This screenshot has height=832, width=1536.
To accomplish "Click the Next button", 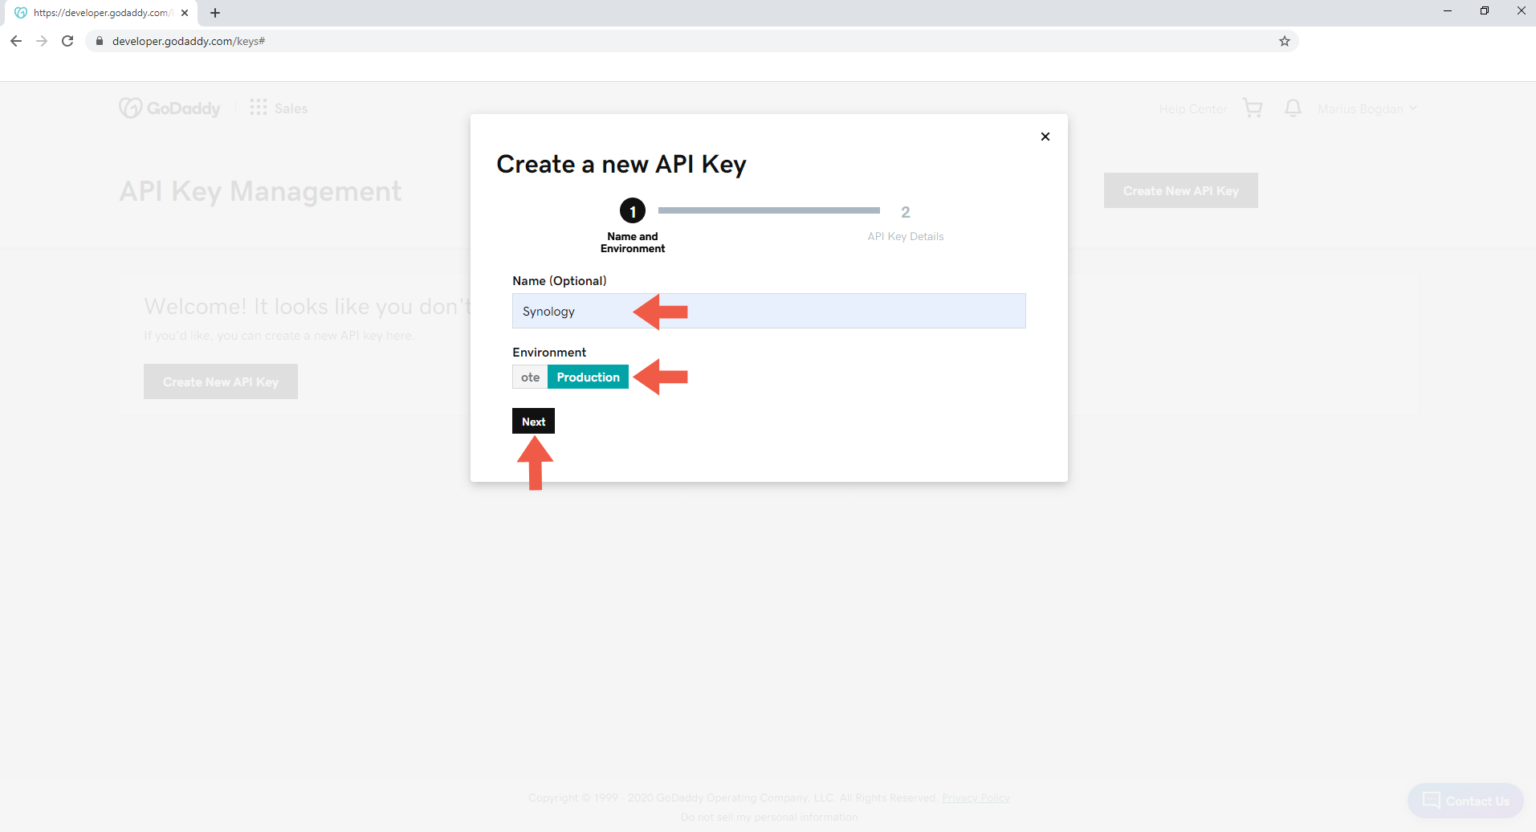I will (533, 420).
